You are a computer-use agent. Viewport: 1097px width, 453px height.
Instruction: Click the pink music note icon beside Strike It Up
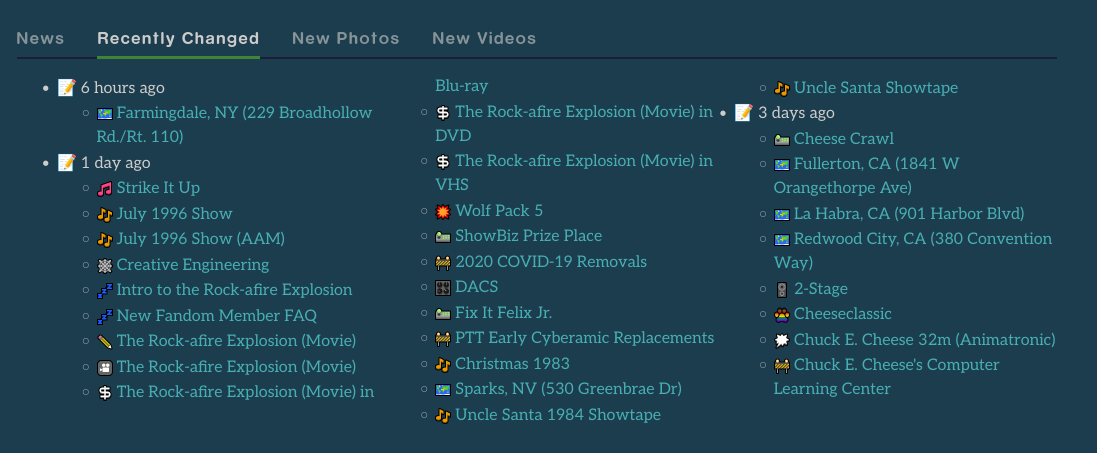pos(105,188)
